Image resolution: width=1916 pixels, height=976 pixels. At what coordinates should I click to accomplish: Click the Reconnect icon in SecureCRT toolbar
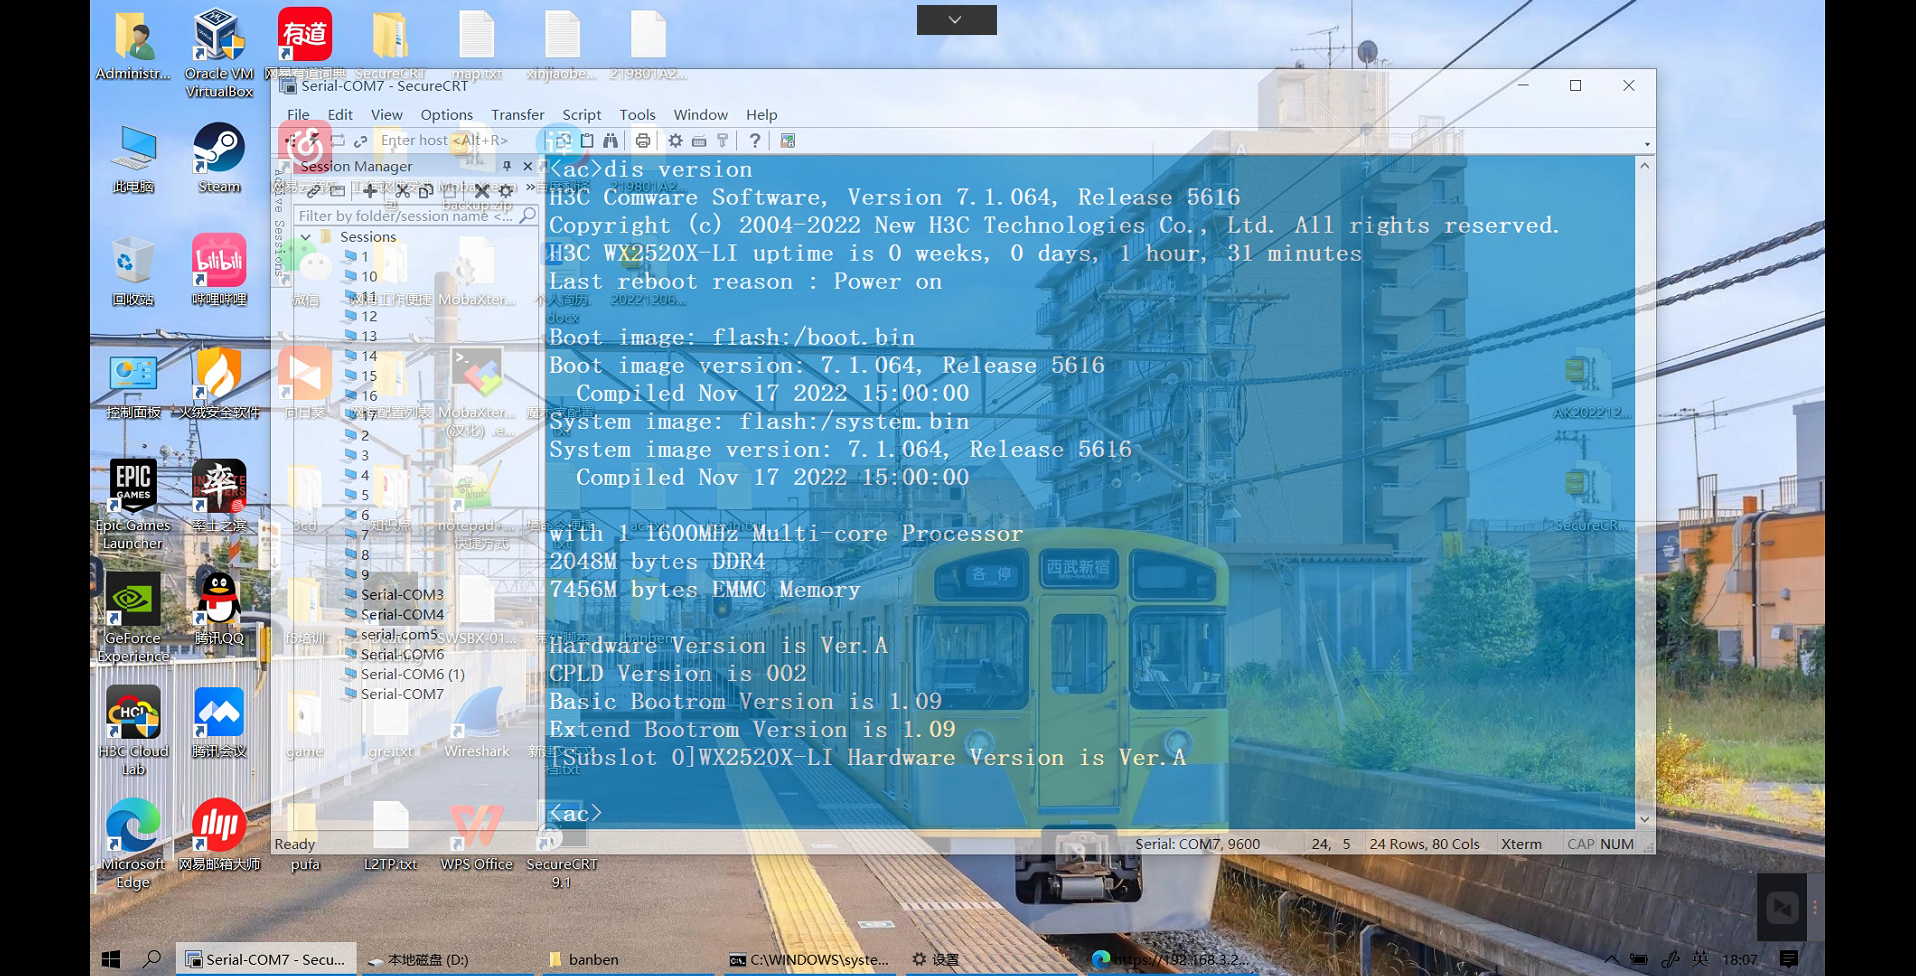338,141
